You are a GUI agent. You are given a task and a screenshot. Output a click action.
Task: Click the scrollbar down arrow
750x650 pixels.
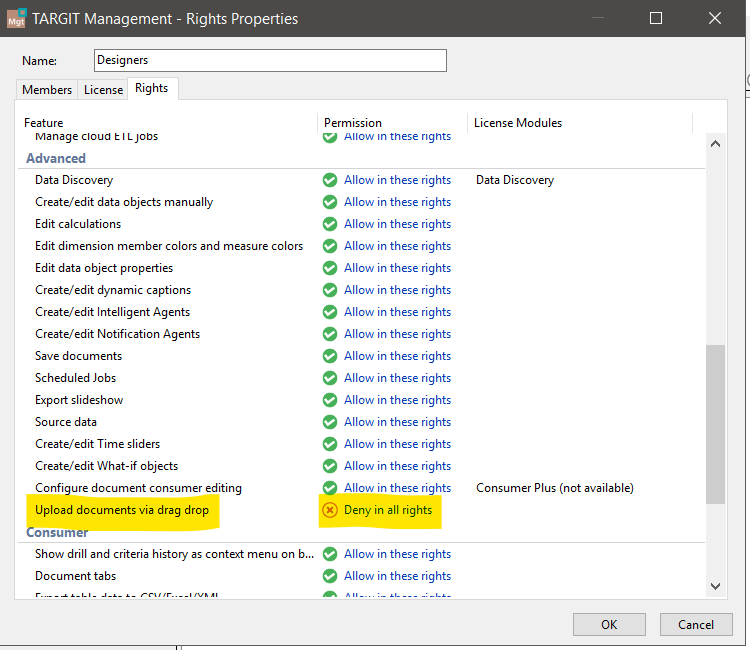(716, 586)
